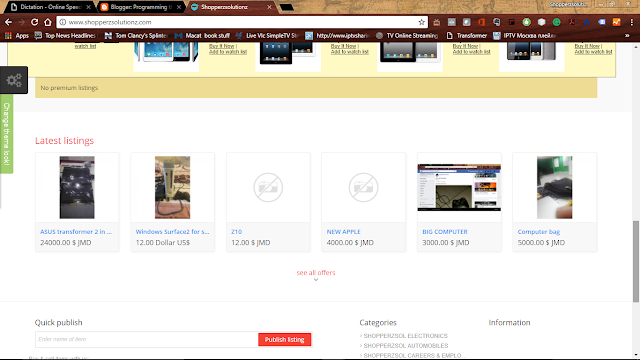Open the IPTV Москва bookmark
Screen dimensions: 640x360
click(524, 36)
